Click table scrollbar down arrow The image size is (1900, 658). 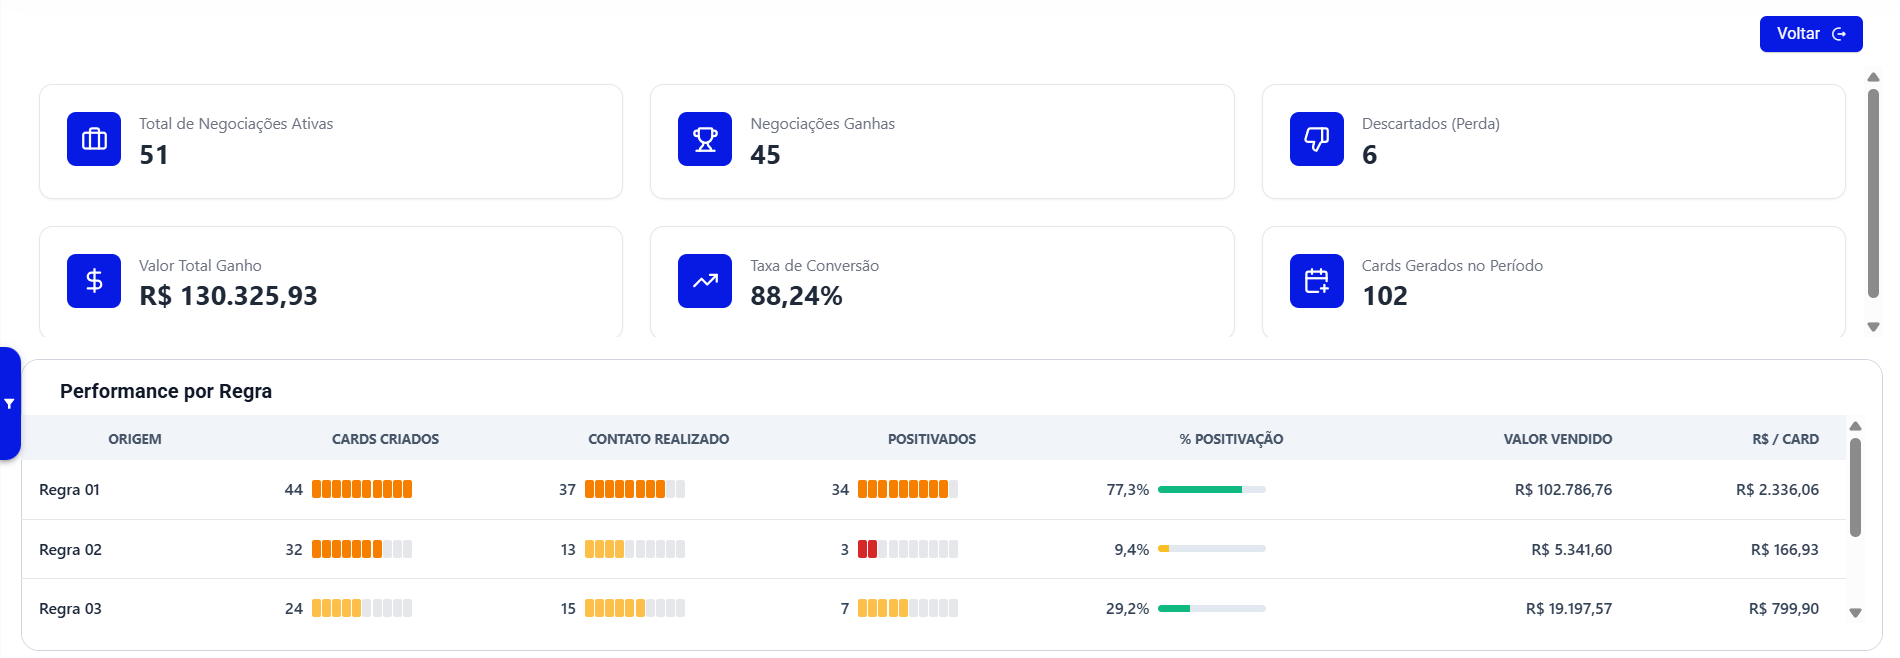click(1855, 613)
